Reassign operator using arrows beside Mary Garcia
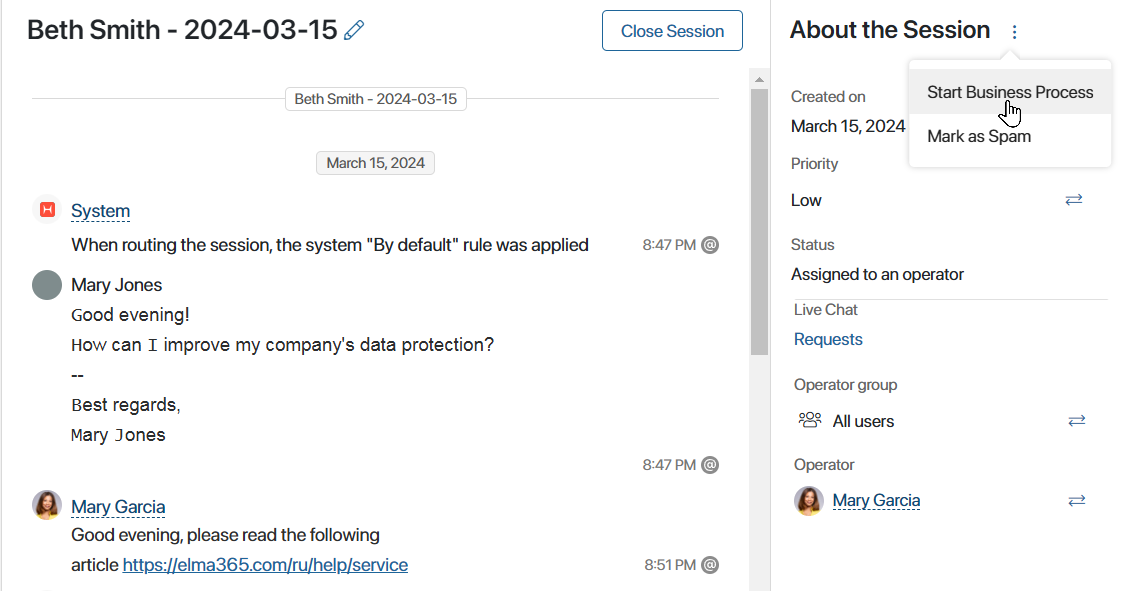The image size is (1122, 591). click(1076, 500)
